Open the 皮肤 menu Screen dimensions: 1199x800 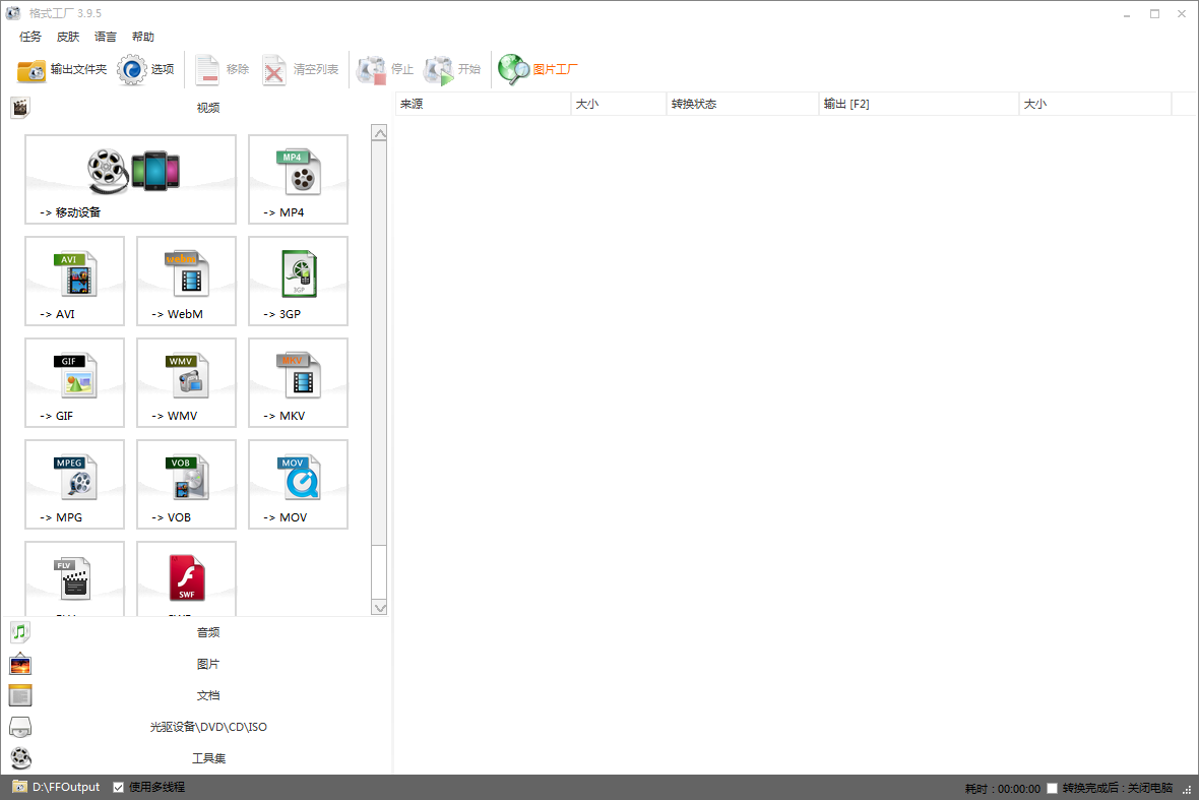[x=68, y=37]
